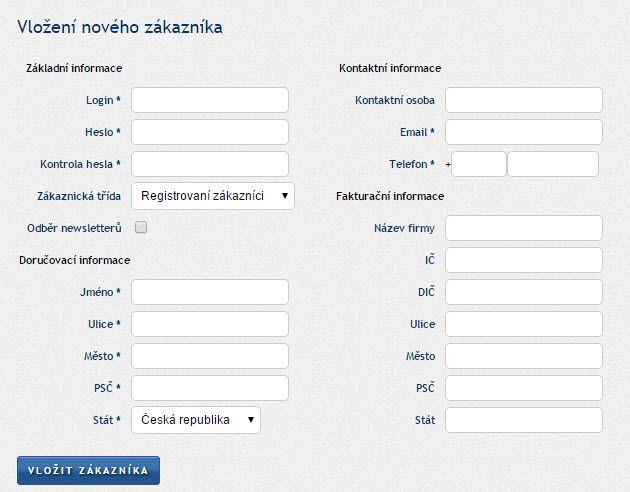Click the Jméno input field
630x492 pixels.
[210, 292]
